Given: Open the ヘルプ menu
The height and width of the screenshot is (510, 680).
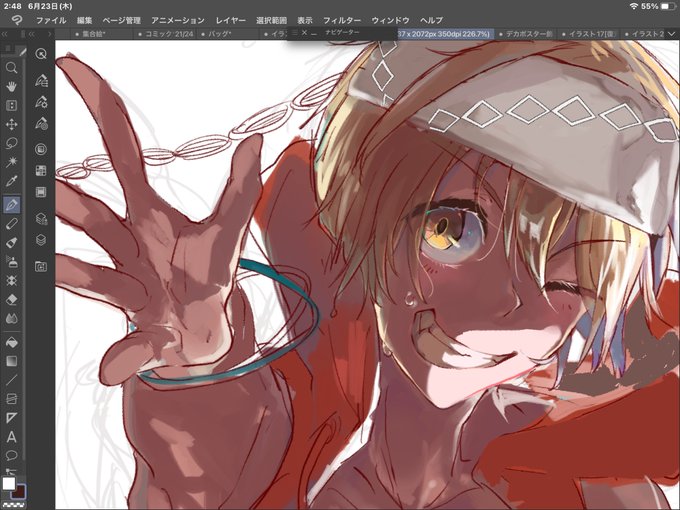Looking at the screenshot, I should tap(431, 20).
